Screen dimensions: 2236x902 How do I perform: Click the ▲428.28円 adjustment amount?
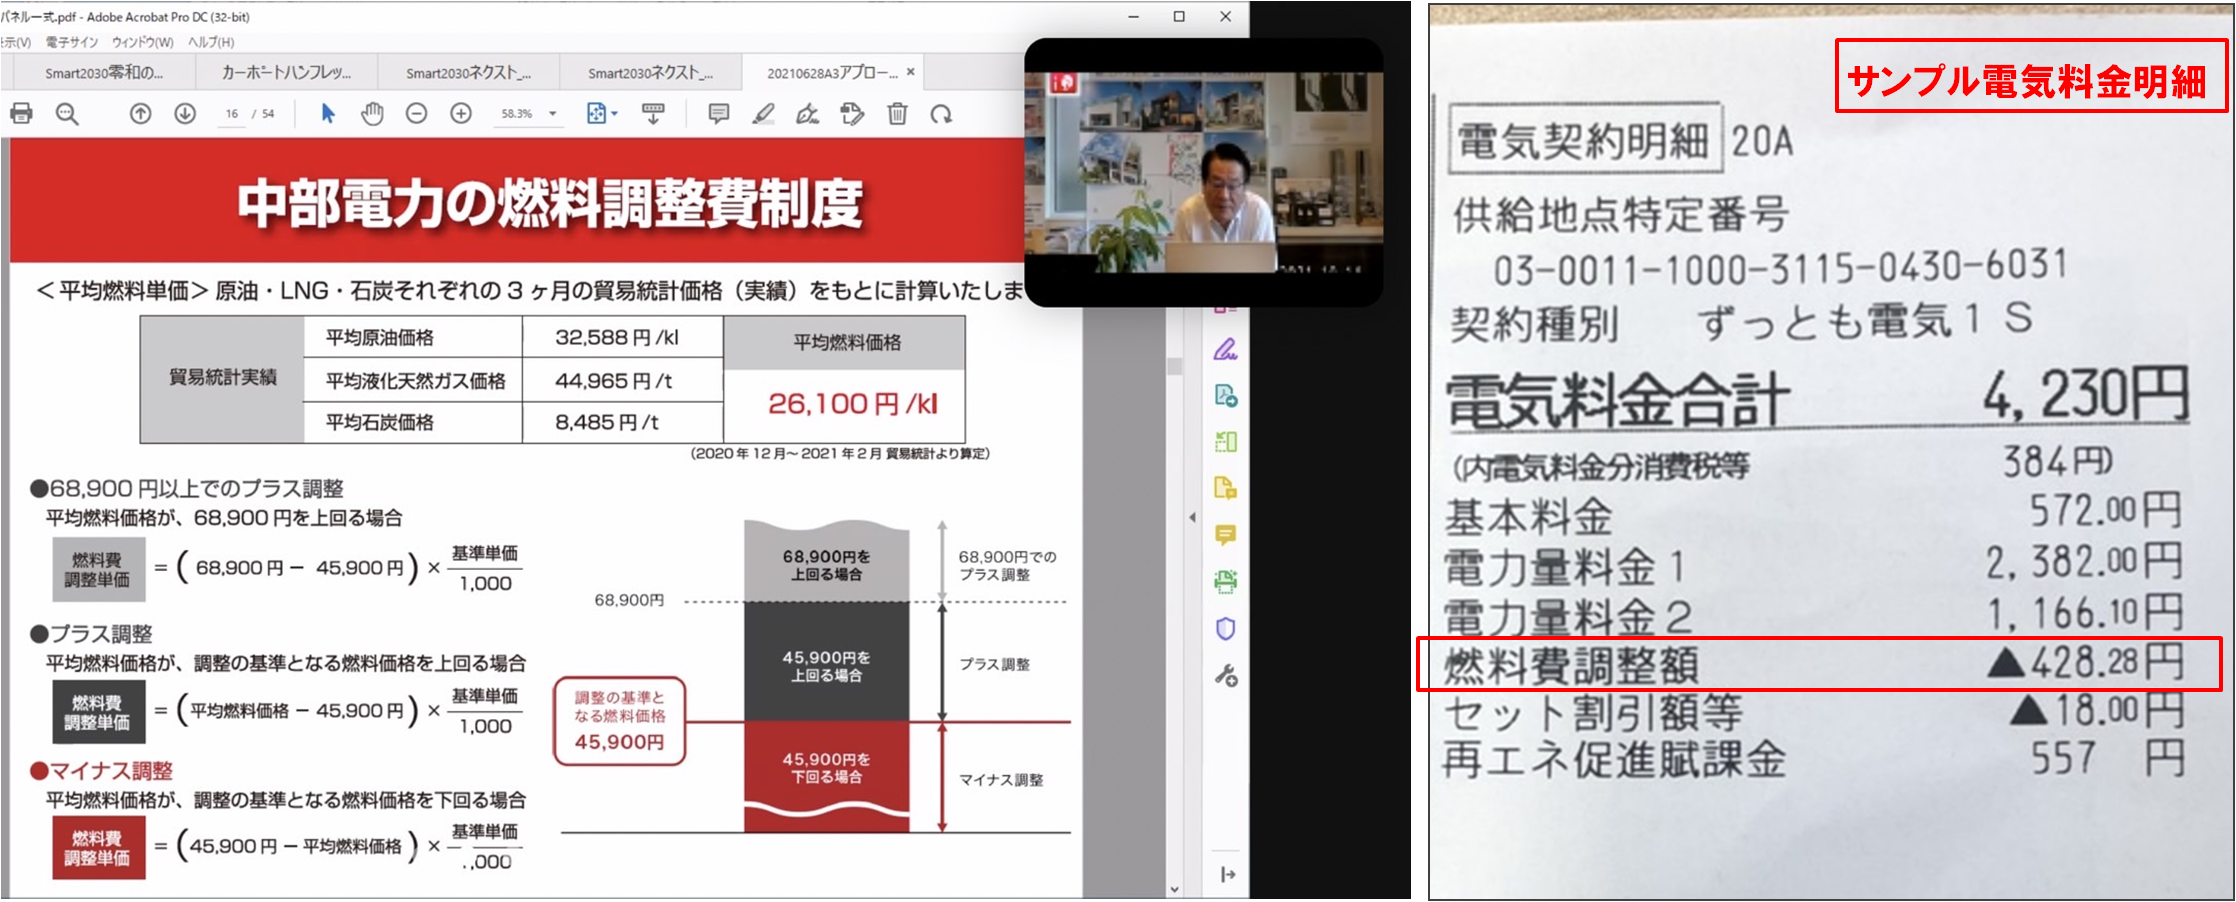[x=2086, y=663]
